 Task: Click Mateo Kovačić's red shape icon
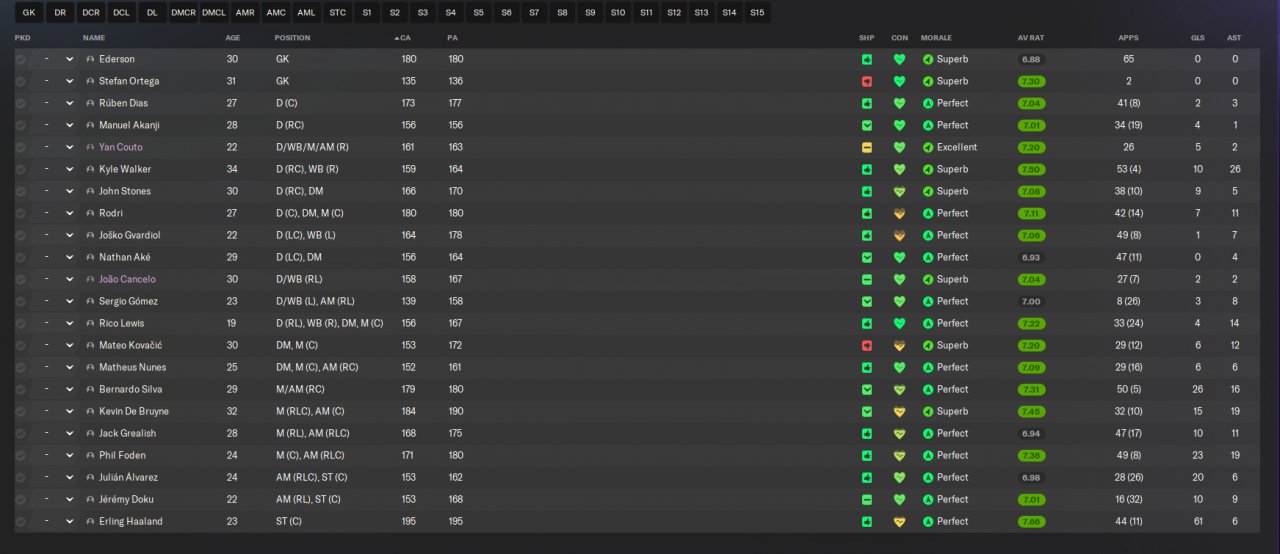[x=867, y=345]
